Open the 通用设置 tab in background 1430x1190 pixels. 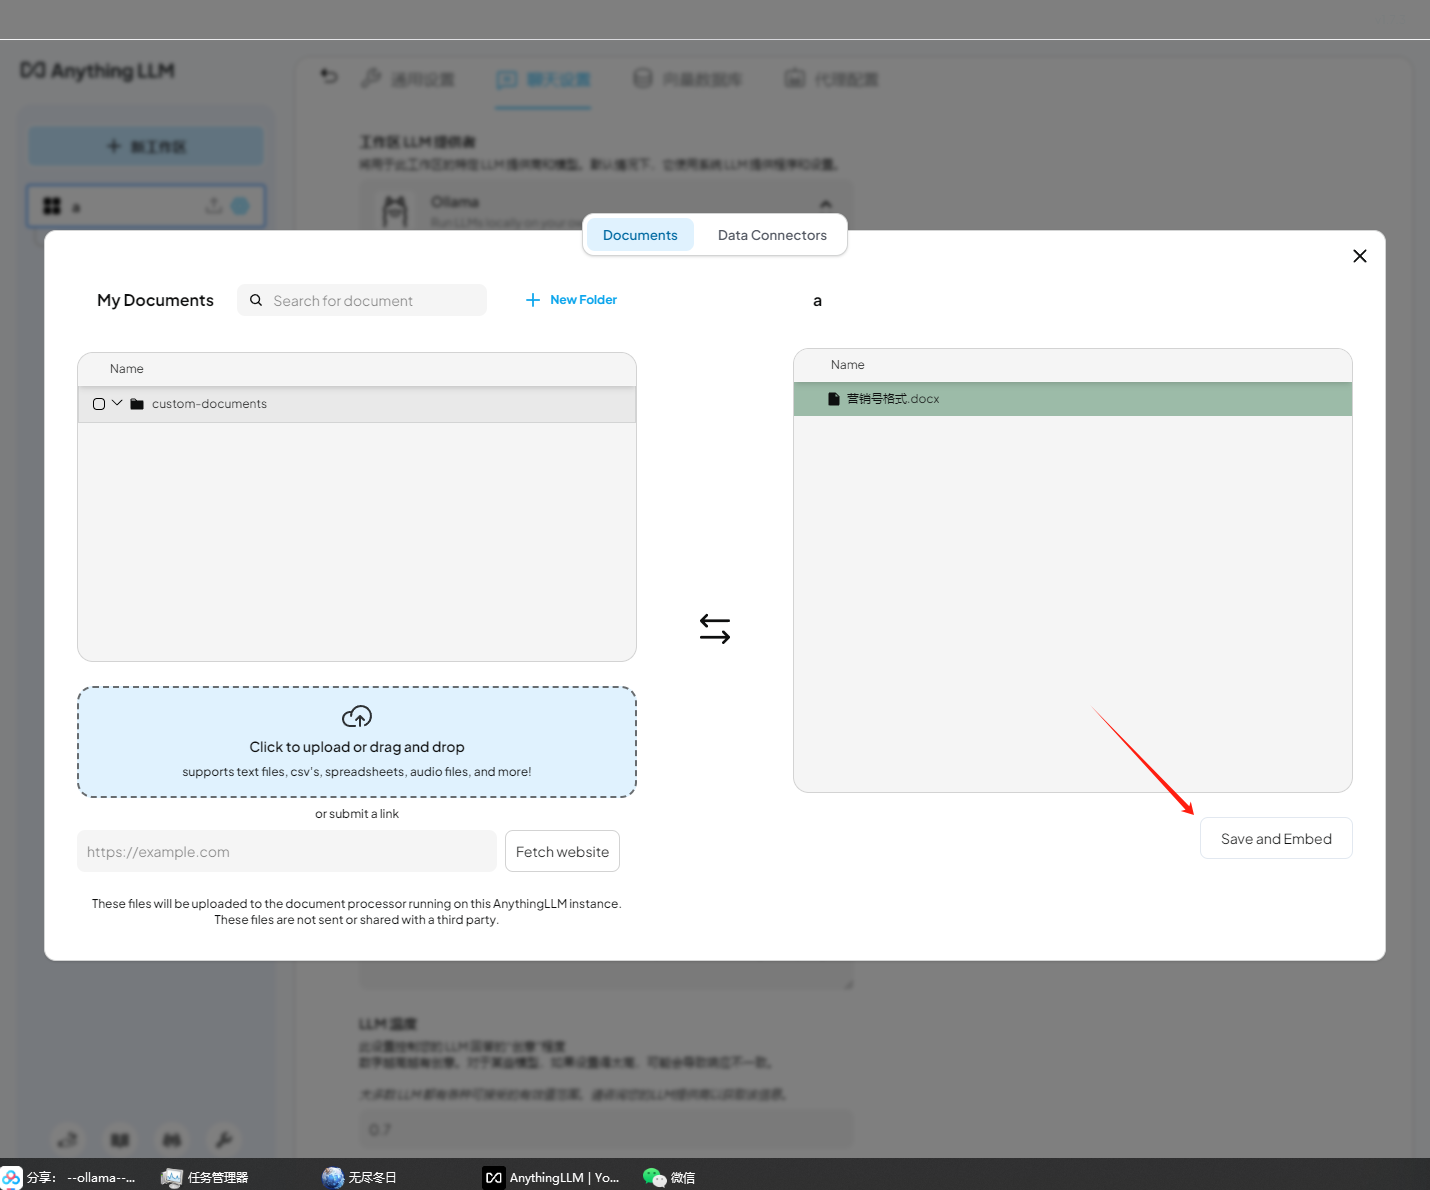[408, 79]
